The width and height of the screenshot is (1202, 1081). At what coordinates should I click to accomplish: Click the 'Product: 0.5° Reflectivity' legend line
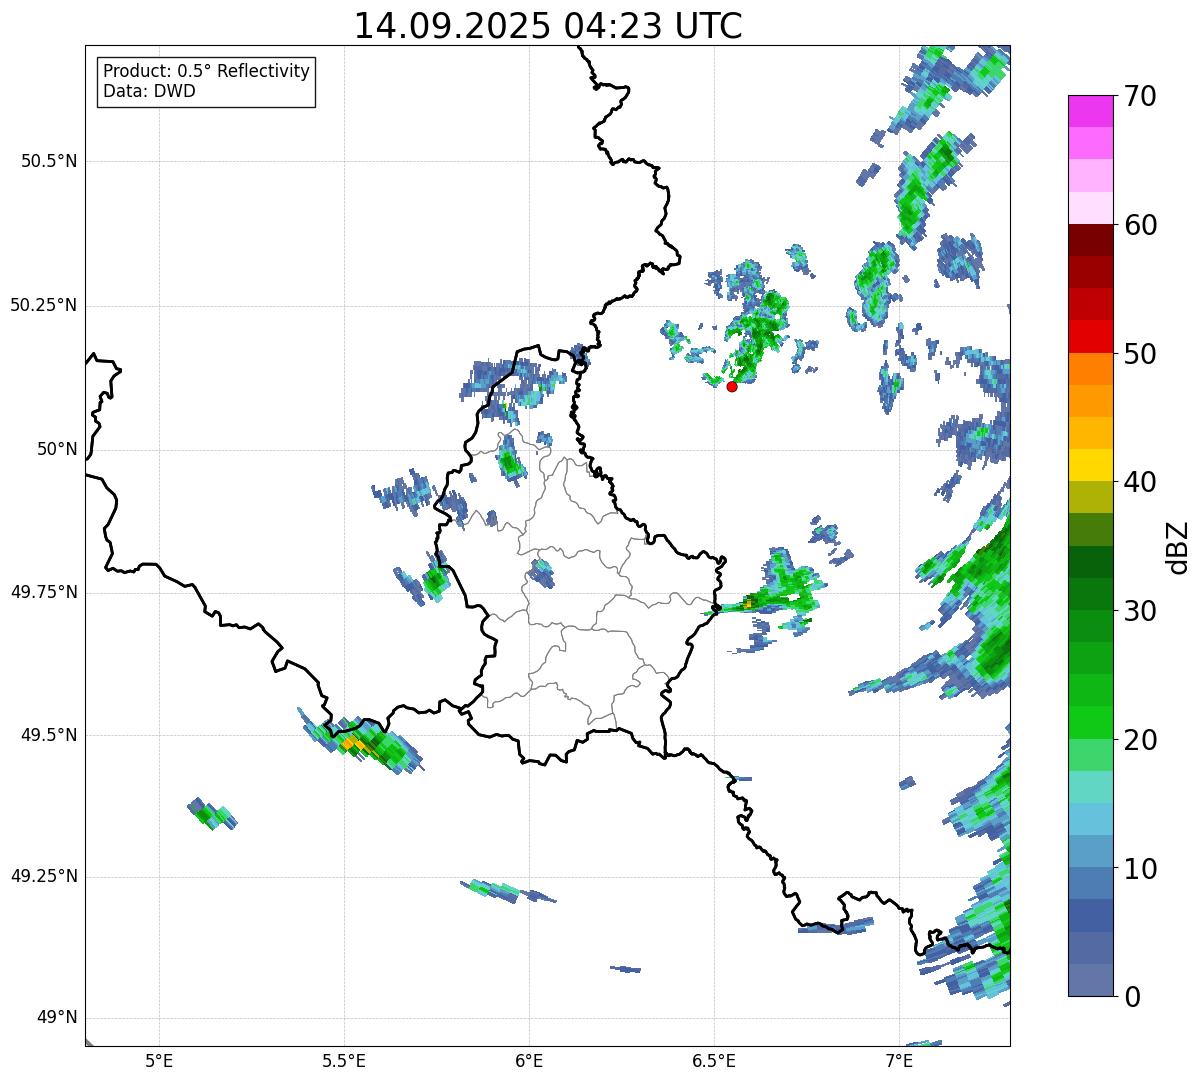tap(206, 72)
